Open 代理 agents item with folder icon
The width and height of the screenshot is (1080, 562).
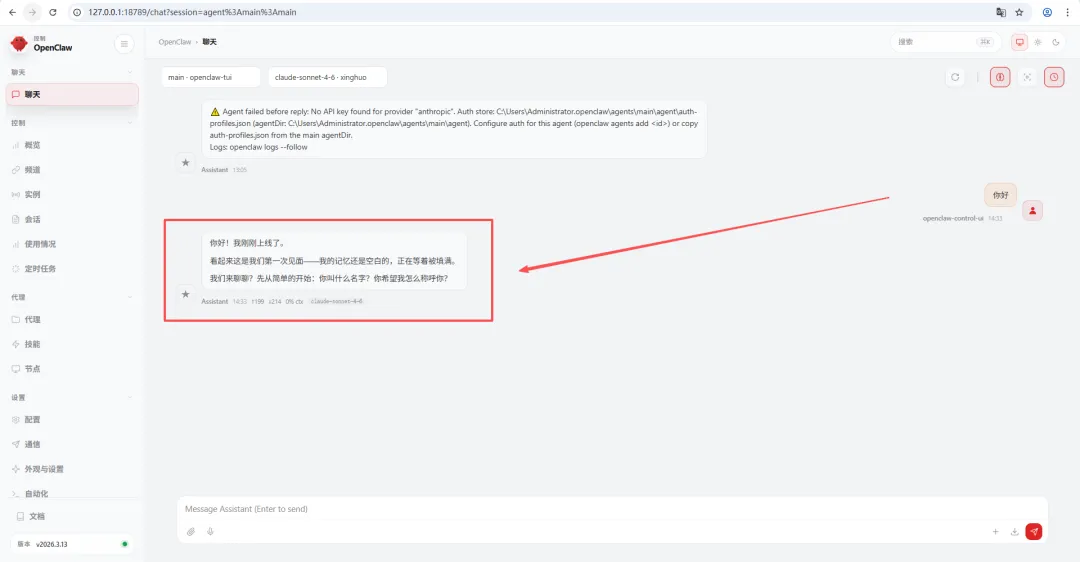(x=72, y=320)
